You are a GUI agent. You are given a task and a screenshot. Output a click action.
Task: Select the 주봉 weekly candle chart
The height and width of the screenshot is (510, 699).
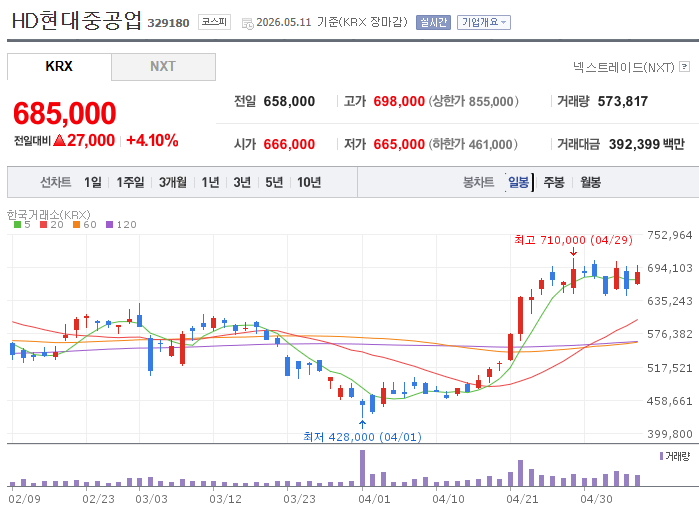point(554,182)
